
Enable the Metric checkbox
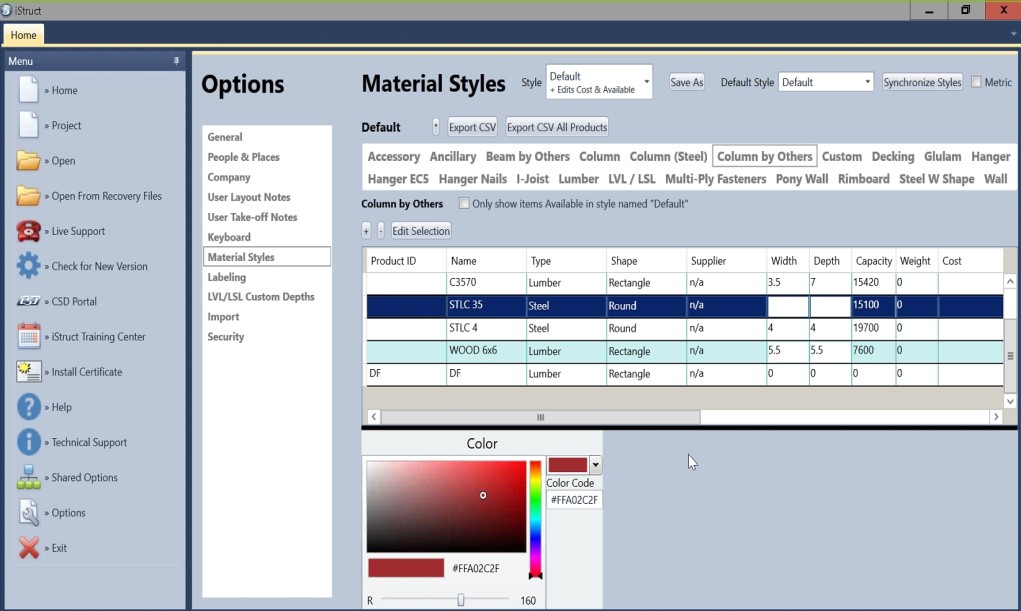[976, 82]
